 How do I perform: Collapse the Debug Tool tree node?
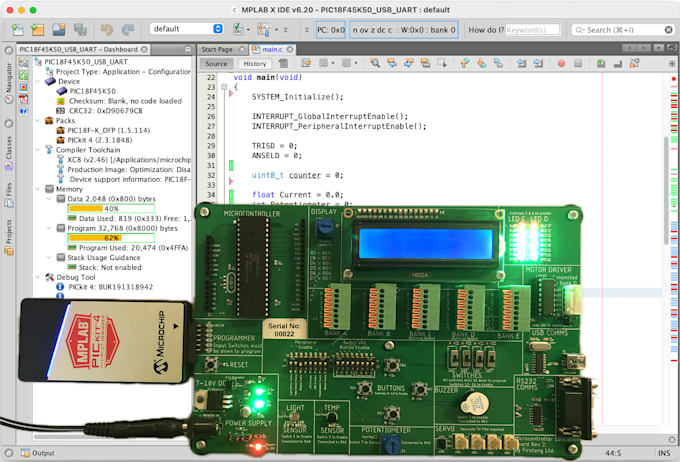pyautogui.click(x=38, y=277)
